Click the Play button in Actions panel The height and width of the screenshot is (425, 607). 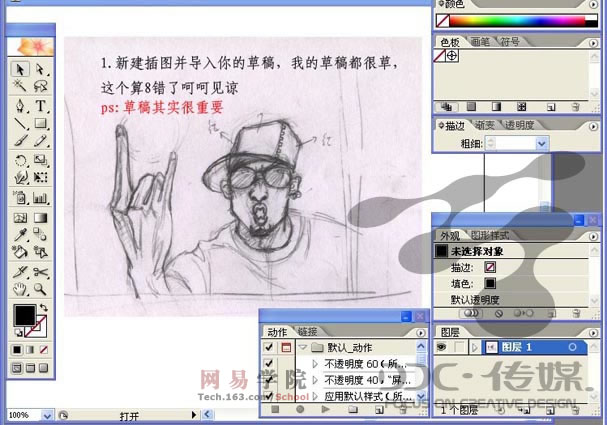(326, 409)
